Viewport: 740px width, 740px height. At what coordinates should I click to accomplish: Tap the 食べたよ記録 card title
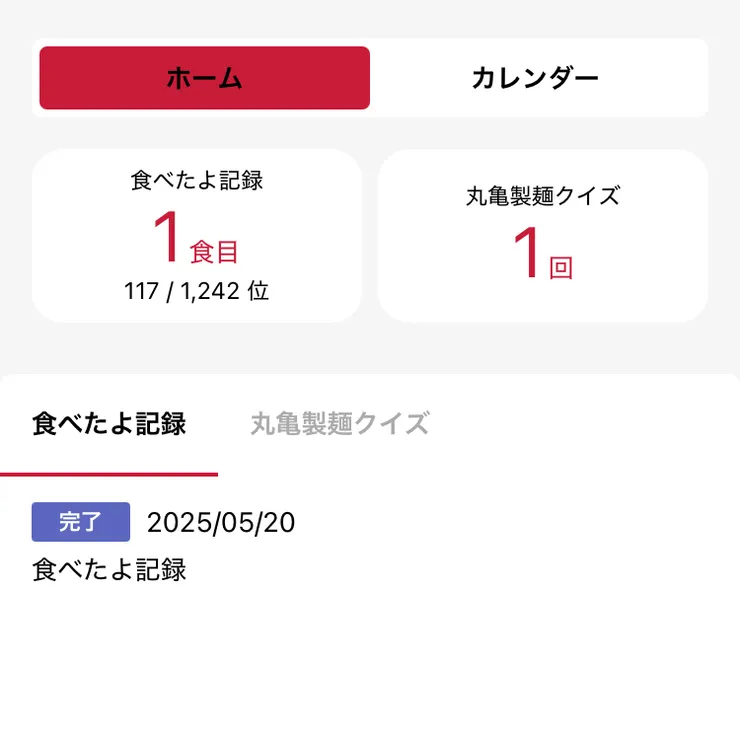click(197, 181)
